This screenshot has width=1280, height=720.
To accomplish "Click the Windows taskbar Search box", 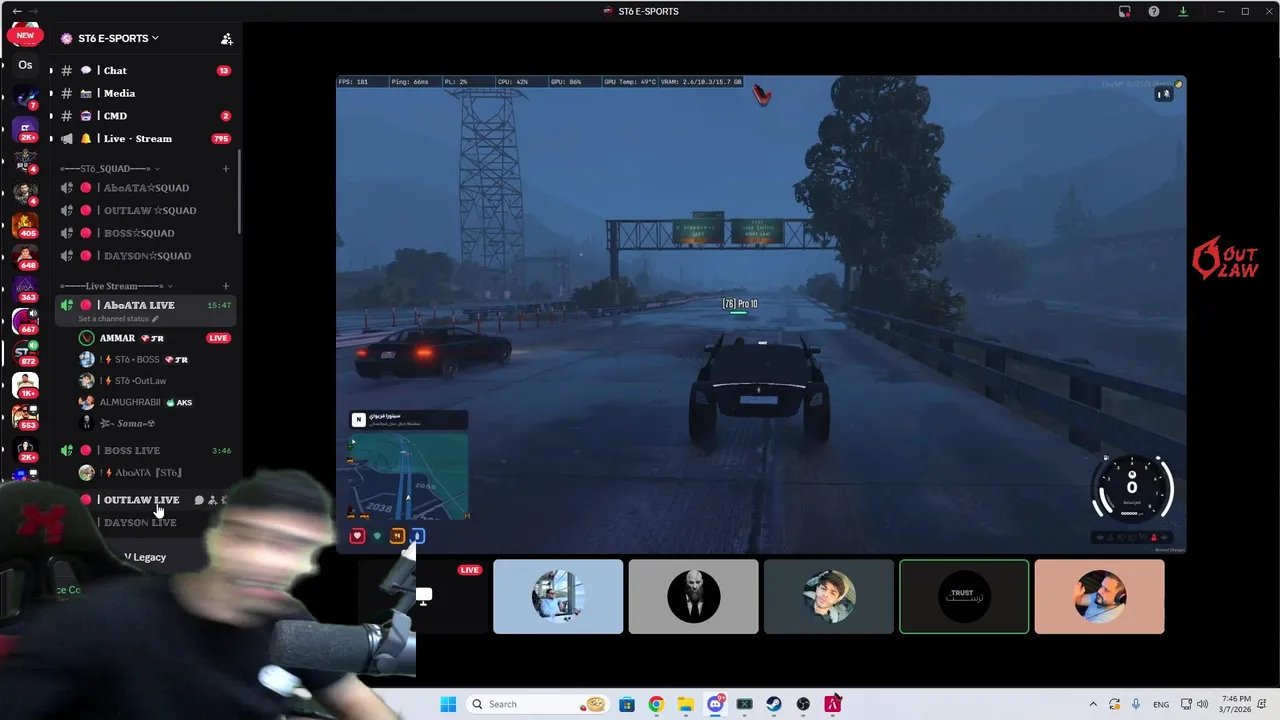I will (538, 704).
